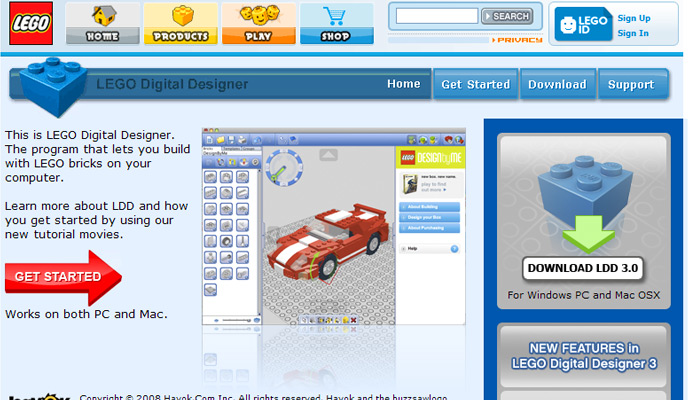The width and height of the screenshot is (690, 400).
Task: Click the DOWNLOAD LDD 3.0 button
Action: pyautogui.click(x=583, y=268)
